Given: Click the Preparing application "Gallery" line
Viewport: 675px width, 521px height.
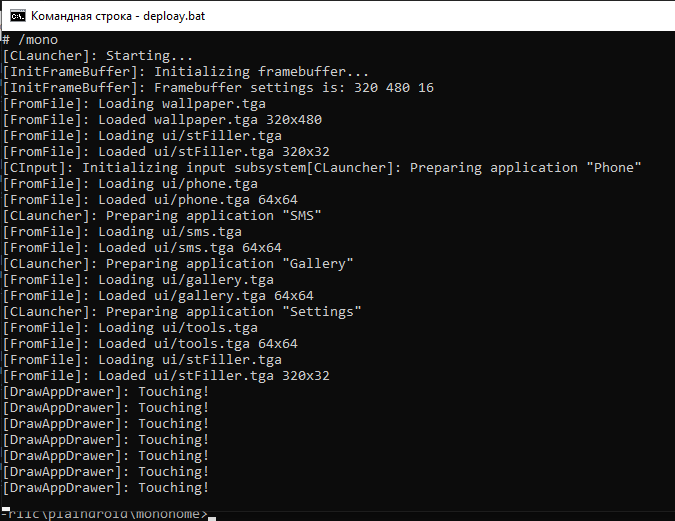Looking at the screenshot, I should (178, 264).
